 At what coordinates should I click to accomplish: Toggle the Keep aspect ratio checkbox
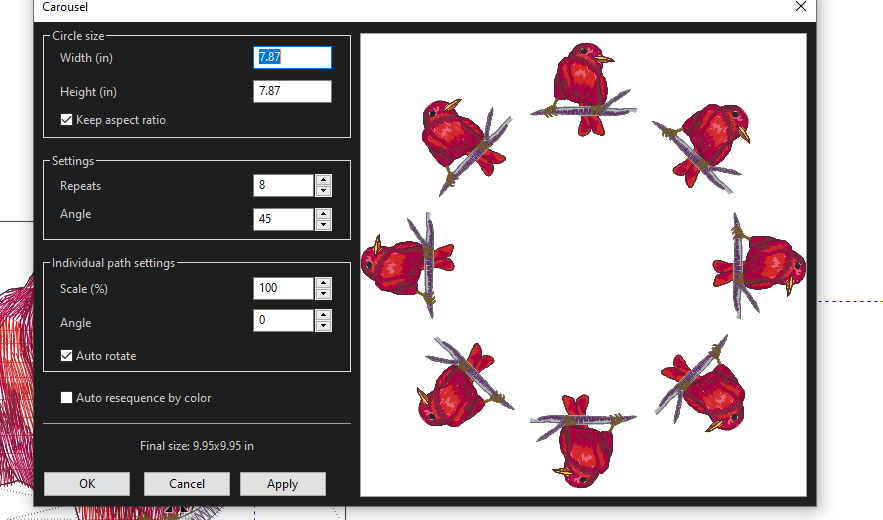tap(66, 119)
